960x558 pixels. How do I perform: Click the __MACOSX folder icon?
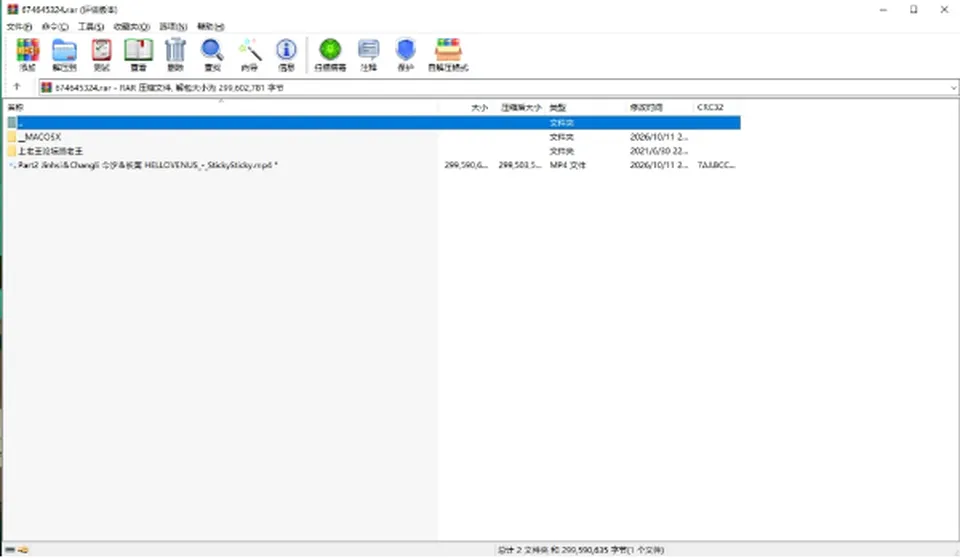[12, 137]
